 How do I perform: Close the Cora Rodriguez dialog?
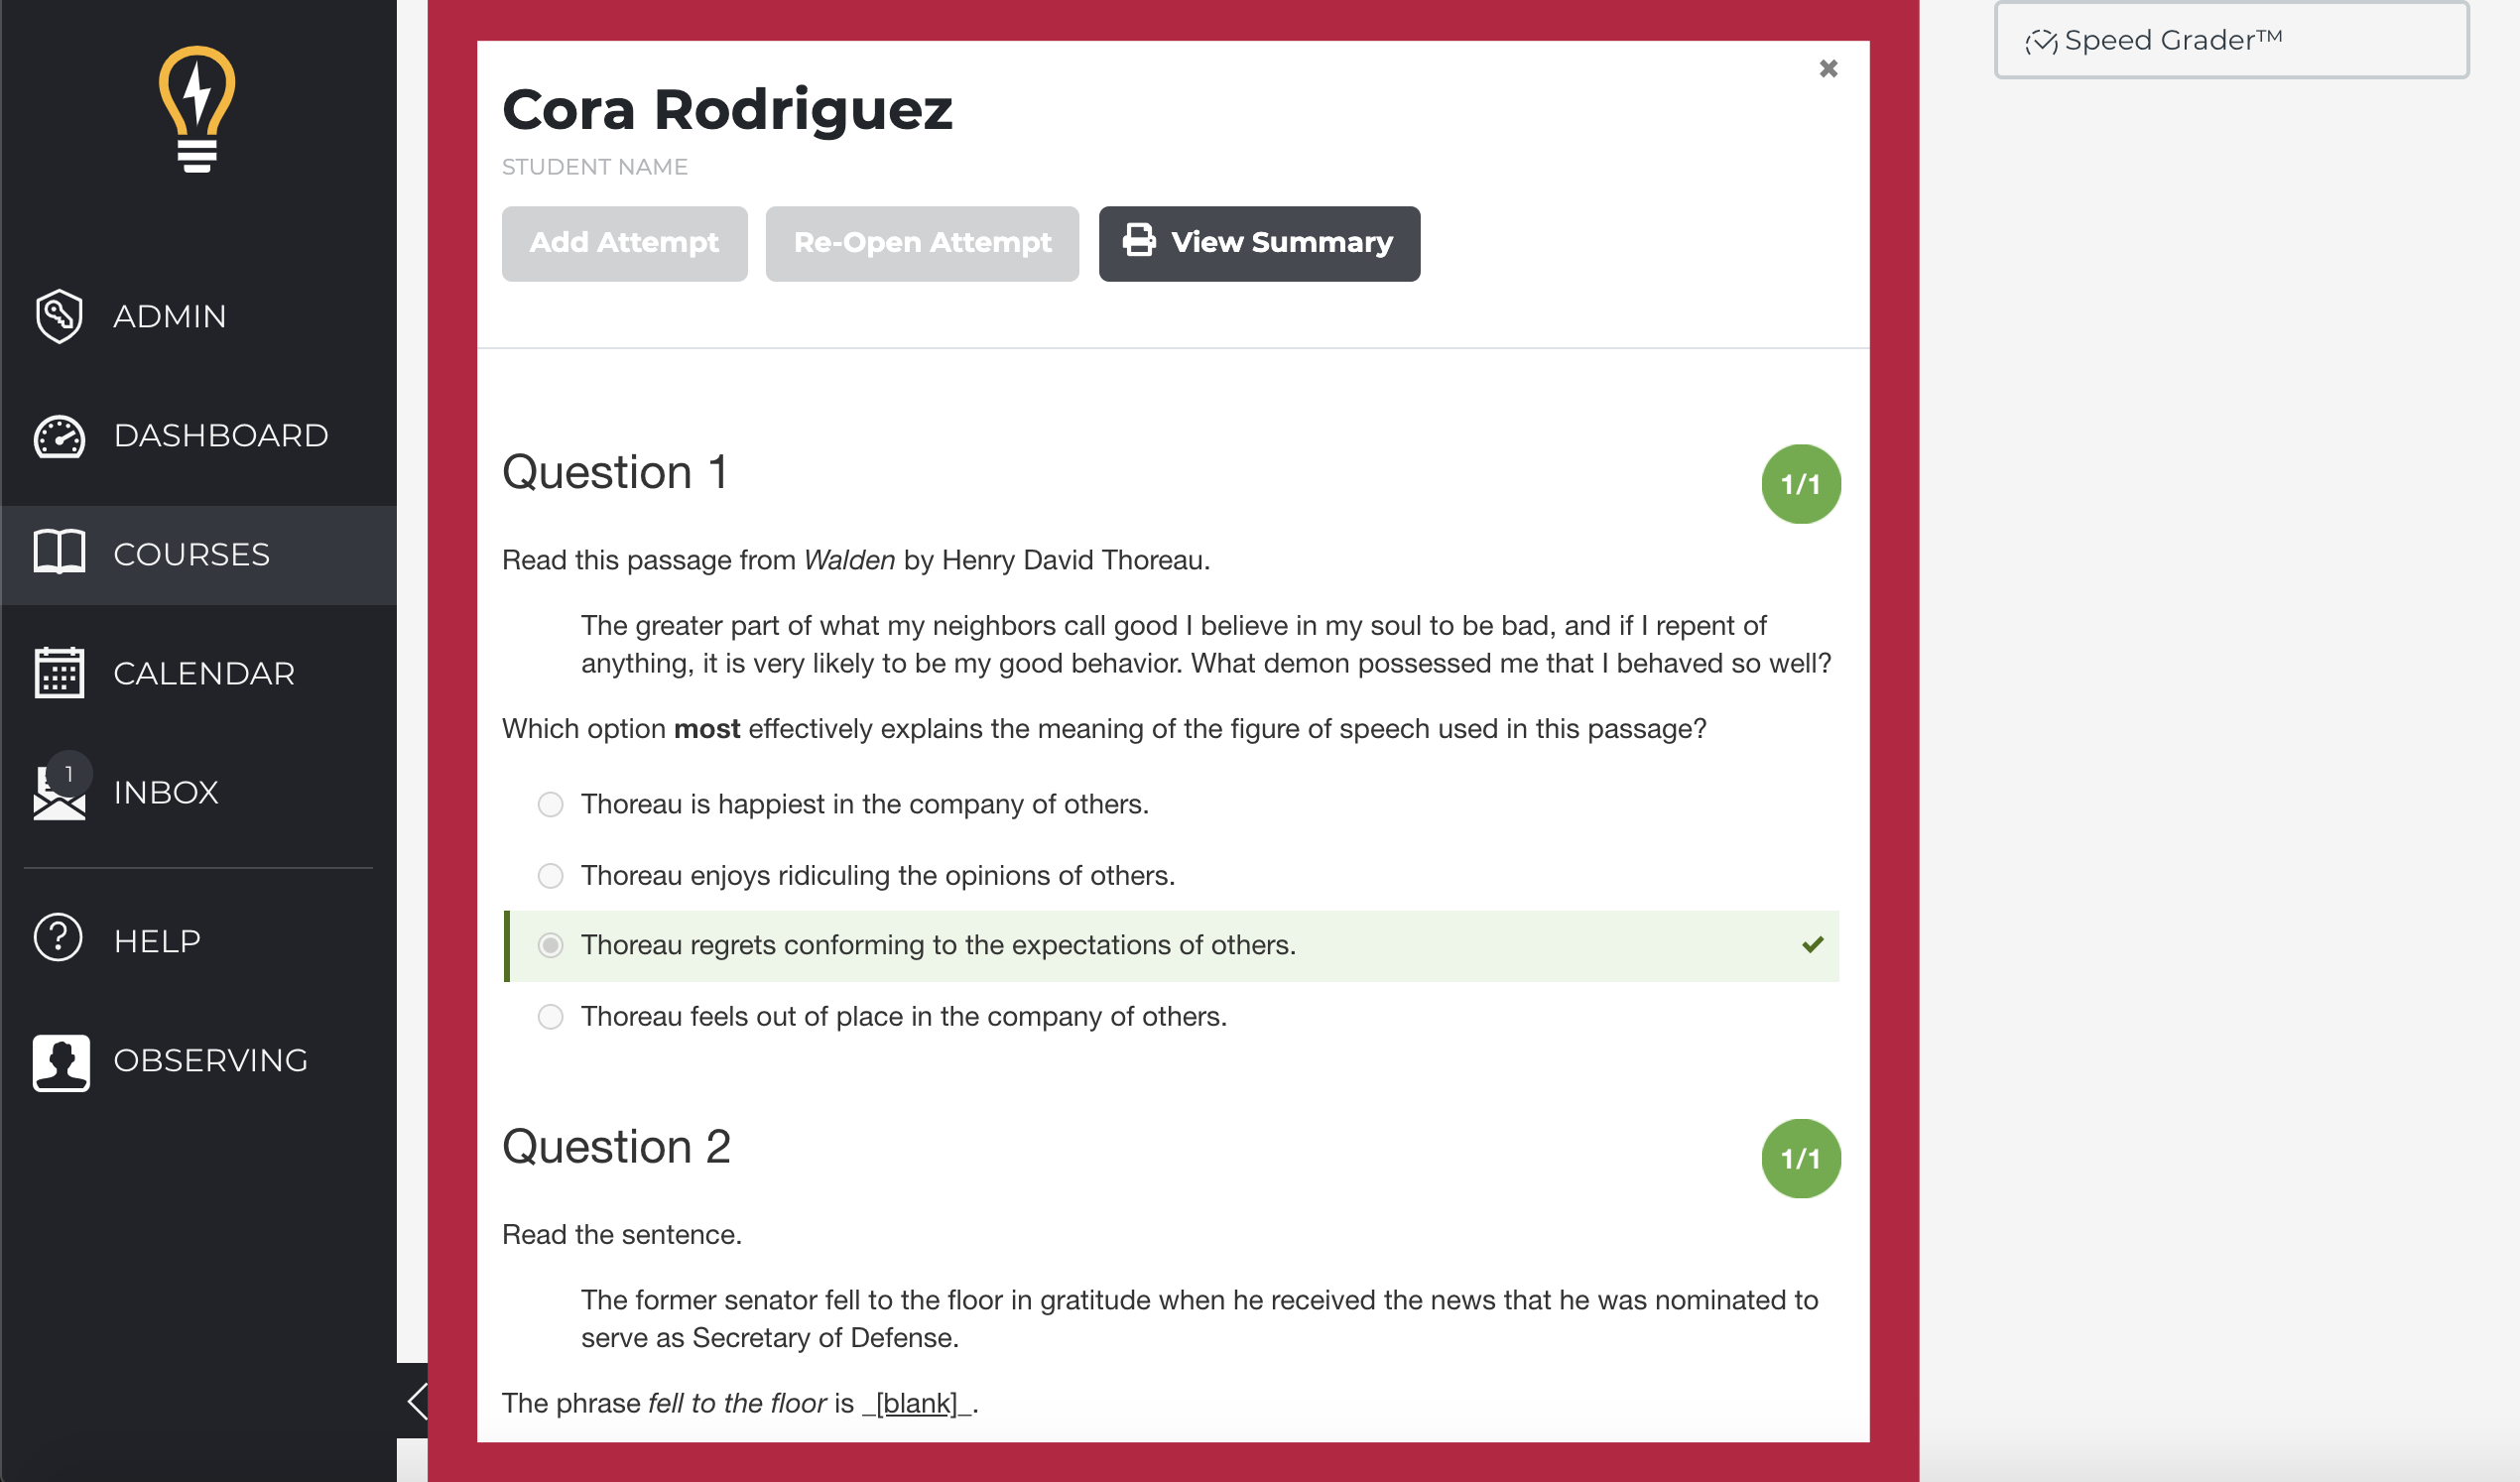point(1828,68)
